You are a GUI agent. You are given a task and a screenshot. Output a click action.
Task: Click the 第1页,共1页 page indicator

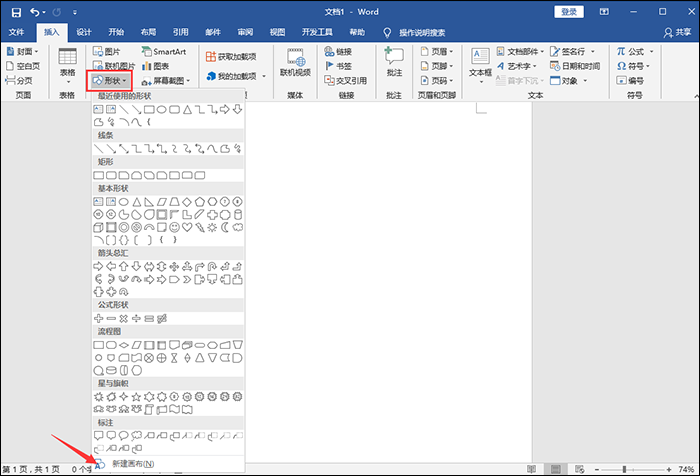click(31, 469)
